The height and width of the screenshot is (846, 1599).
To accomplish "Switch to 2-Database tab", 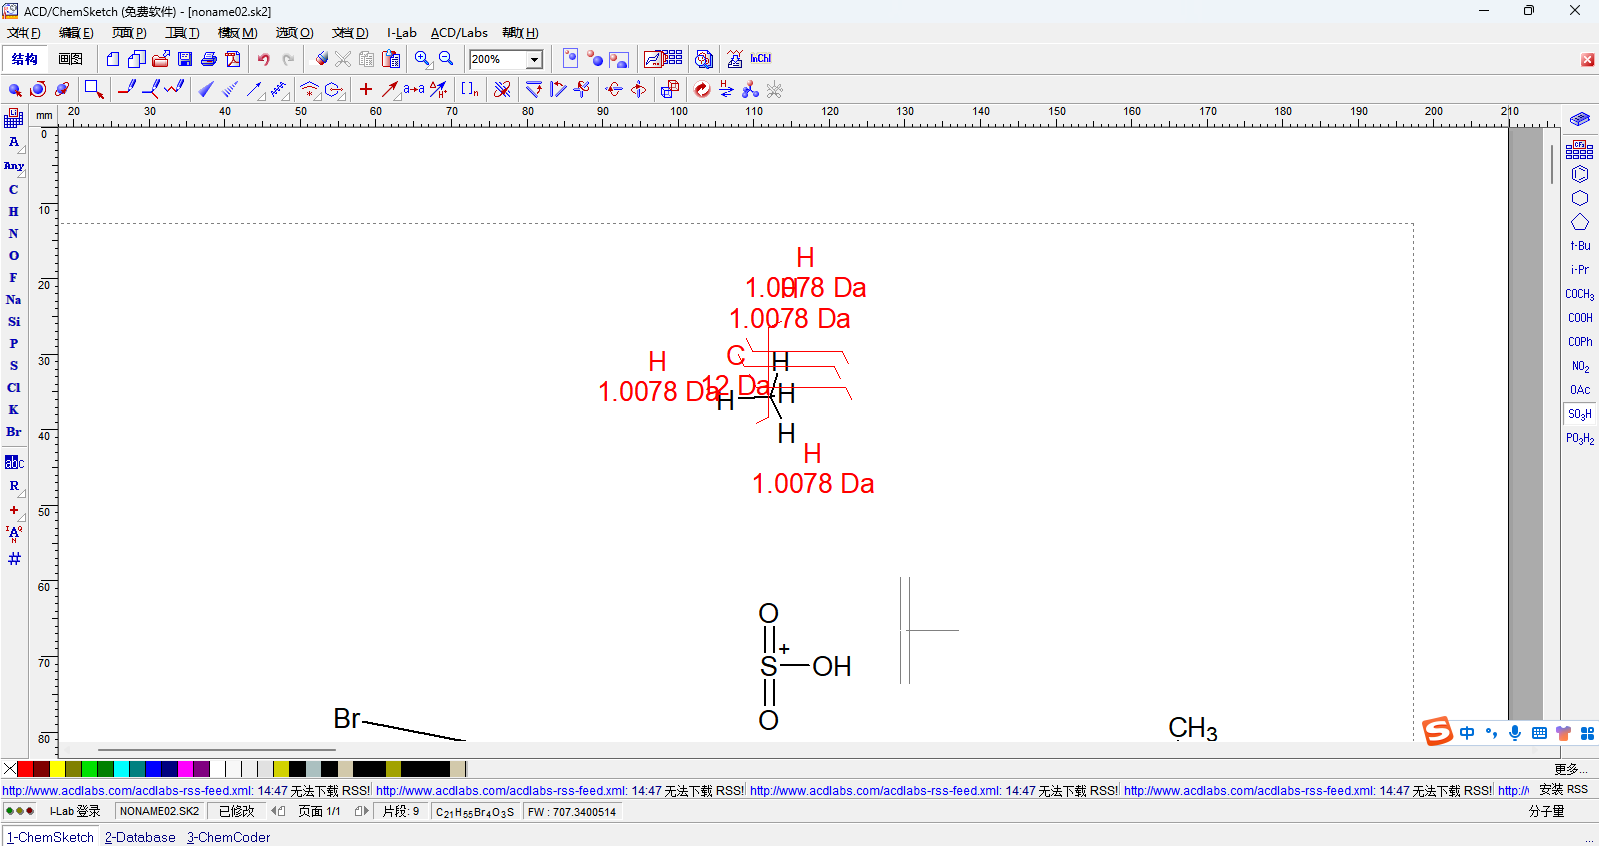I will point(140,837).
